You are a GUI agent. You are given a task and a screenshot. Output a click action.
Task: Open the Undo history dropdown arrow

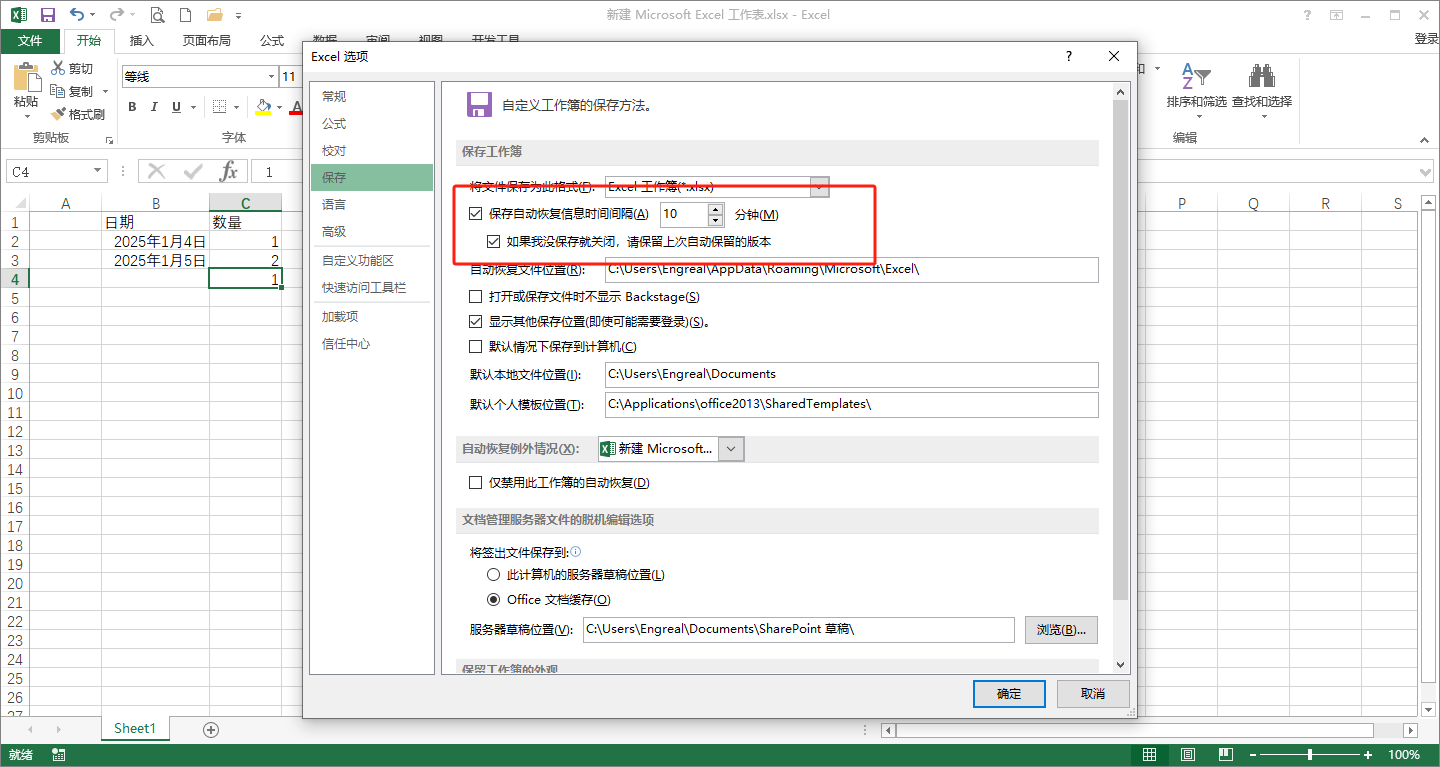[x=93, y=16]
